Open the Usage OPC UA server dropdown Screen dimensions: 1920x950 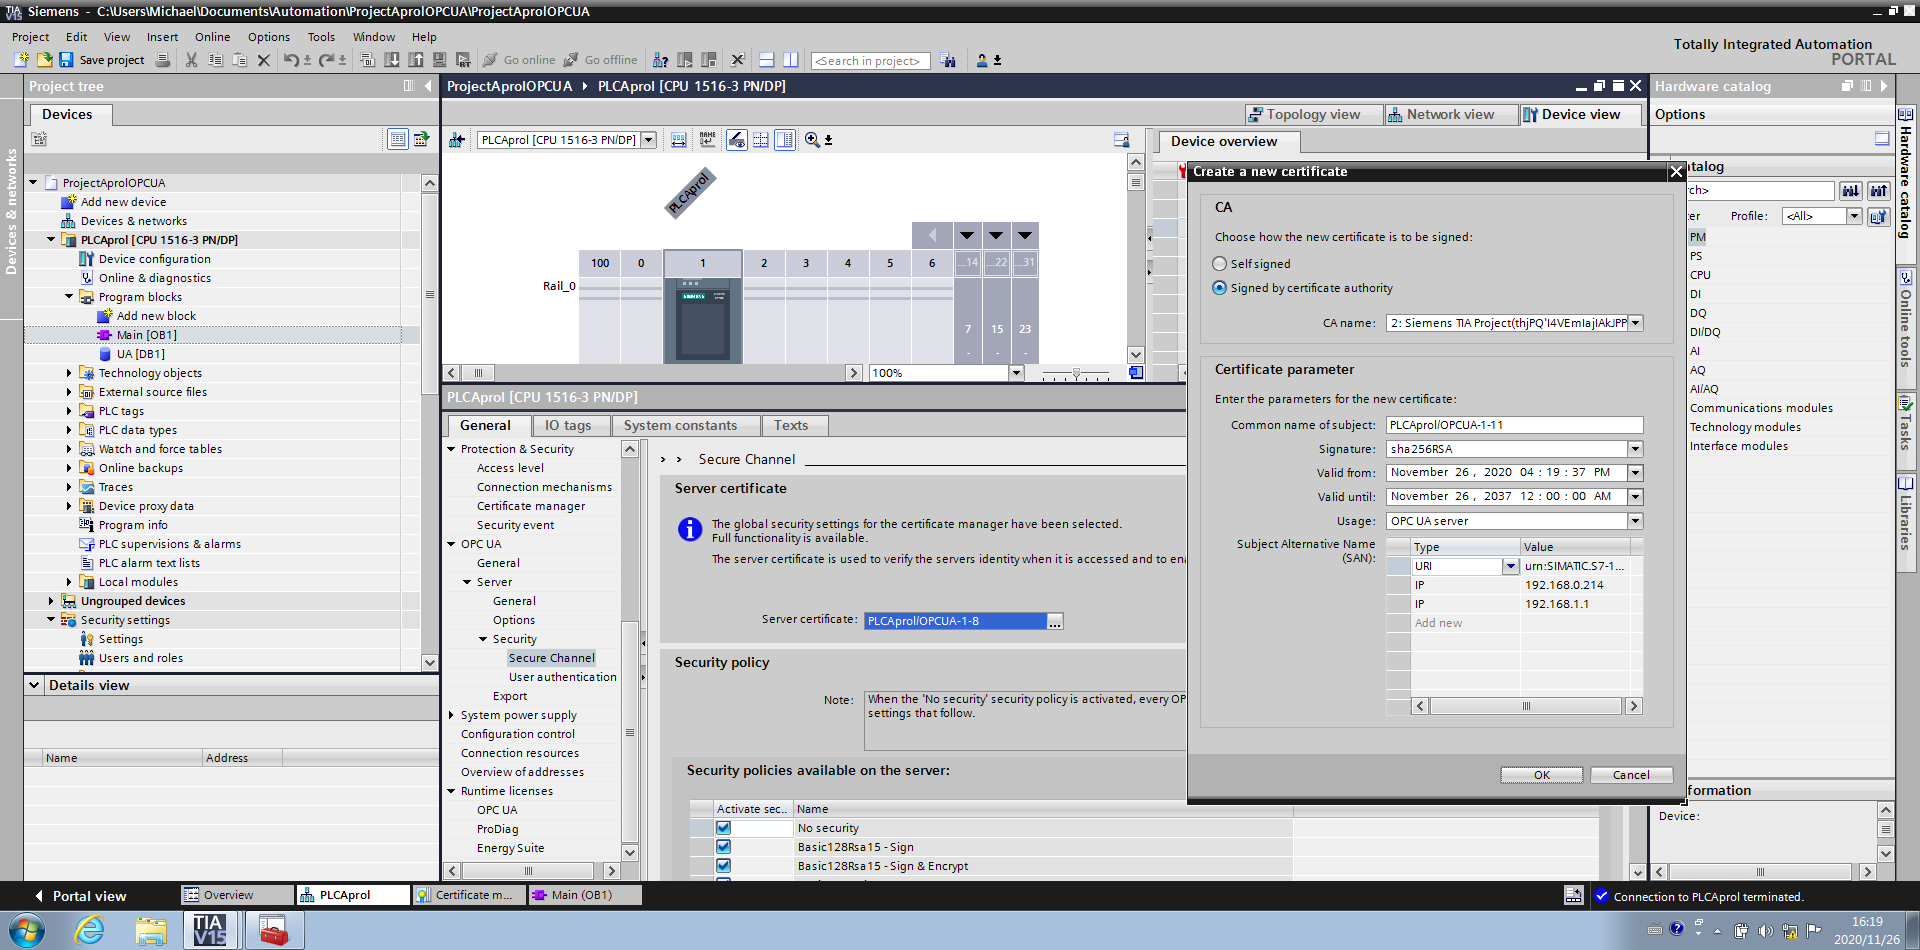(x=1635, y=521)
